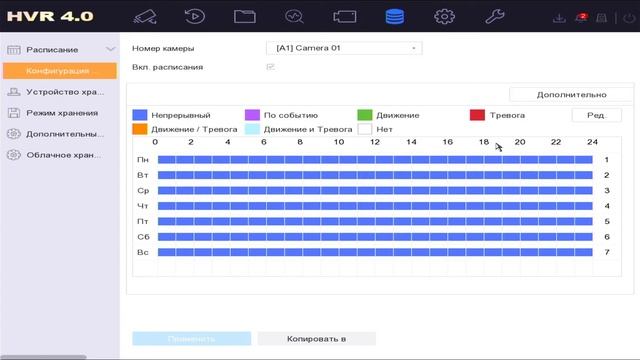
Task: Click the Ред. edit button
Action: (x=596, y=115)
